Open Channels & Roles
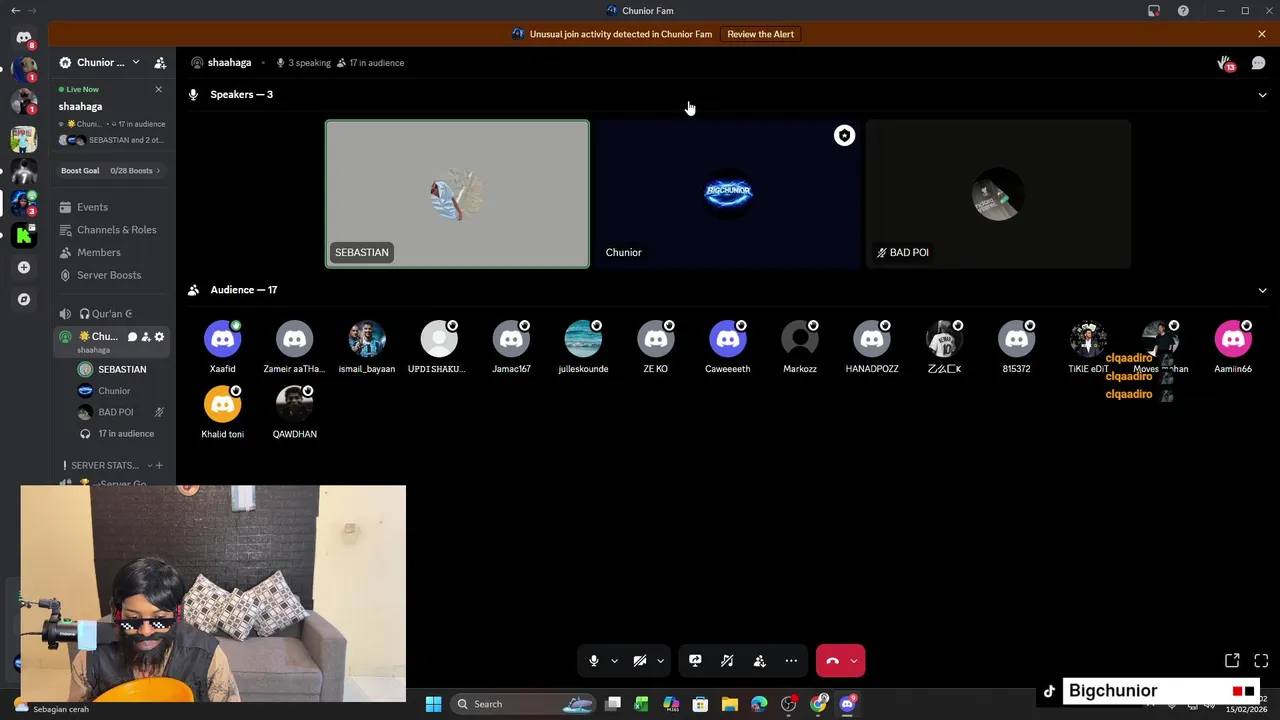Viewport: 1280px width, 720px height. [x=113, y=230]
